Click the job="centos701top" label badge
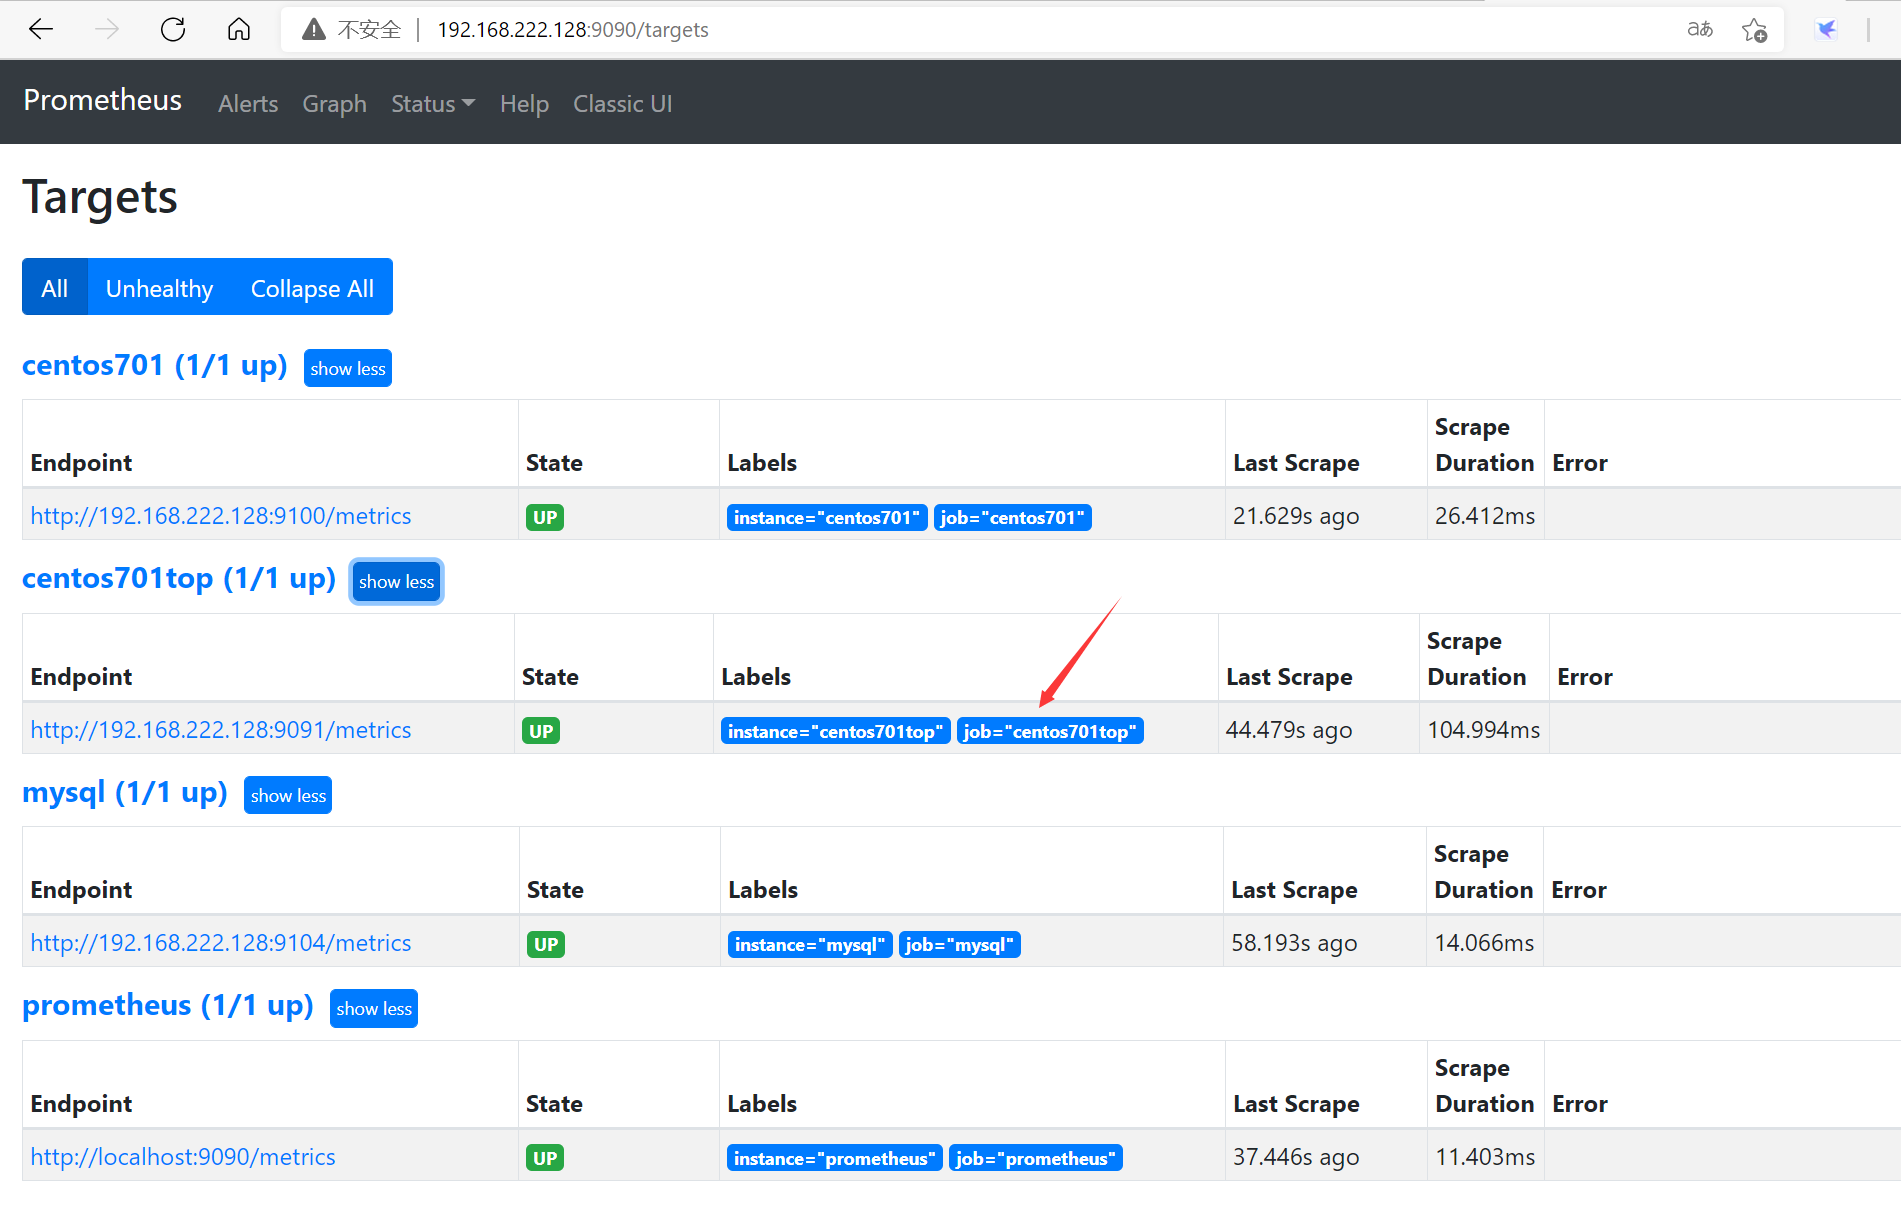This screenshot has height=1231, width=1901. (1050, 731)
